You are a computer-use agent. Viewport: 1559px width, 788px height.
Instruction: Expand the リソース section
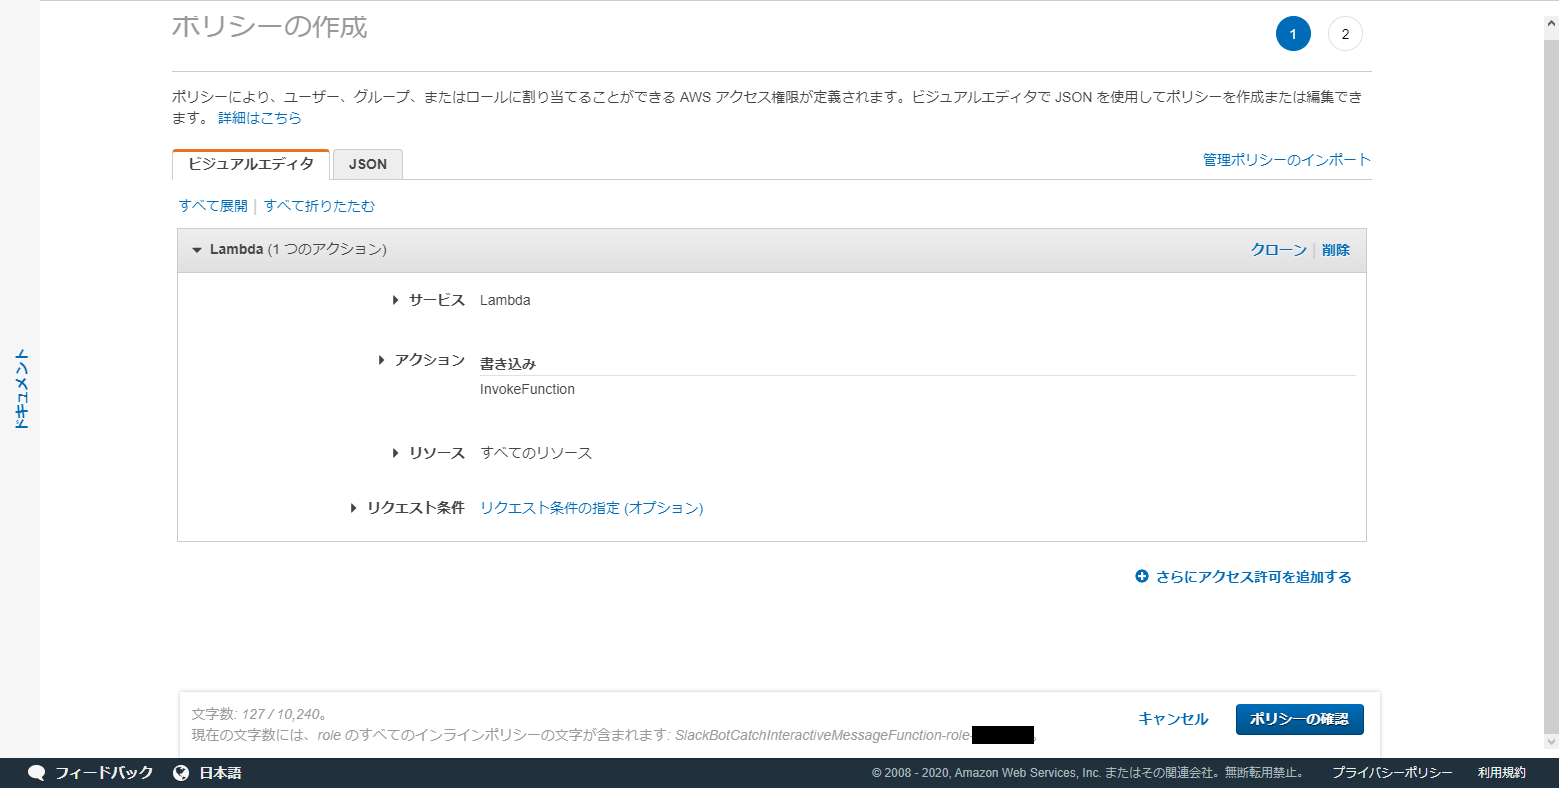pyautogui.click(x=396, y=453)
